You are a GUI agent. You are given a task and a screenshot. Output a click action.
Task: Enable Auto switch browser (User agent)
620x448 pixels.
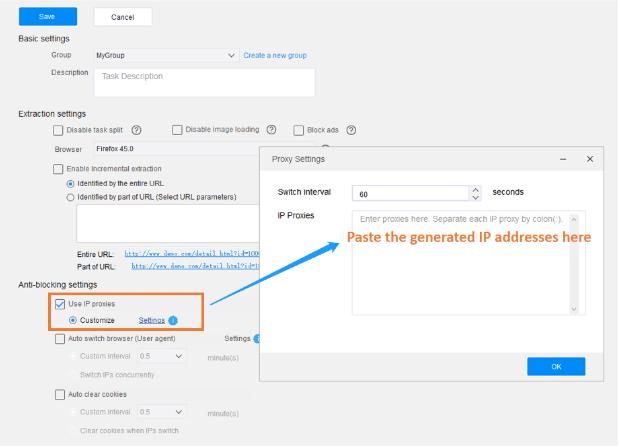click(60, 339)
